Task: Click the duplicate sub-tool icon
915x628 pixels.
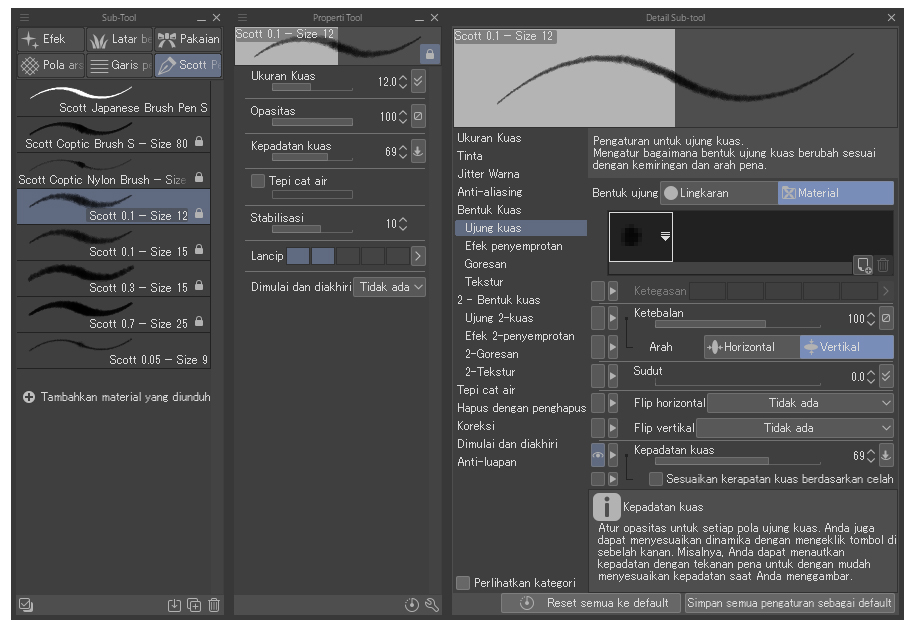Action: [x=194, y=605]
